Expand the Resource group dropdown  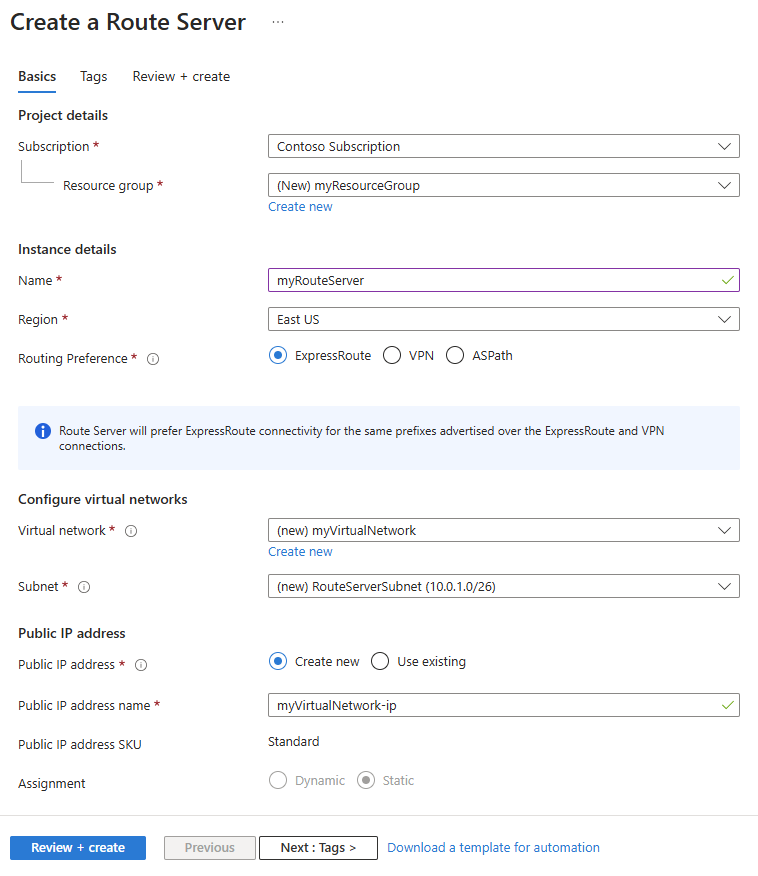pos(503,185)
